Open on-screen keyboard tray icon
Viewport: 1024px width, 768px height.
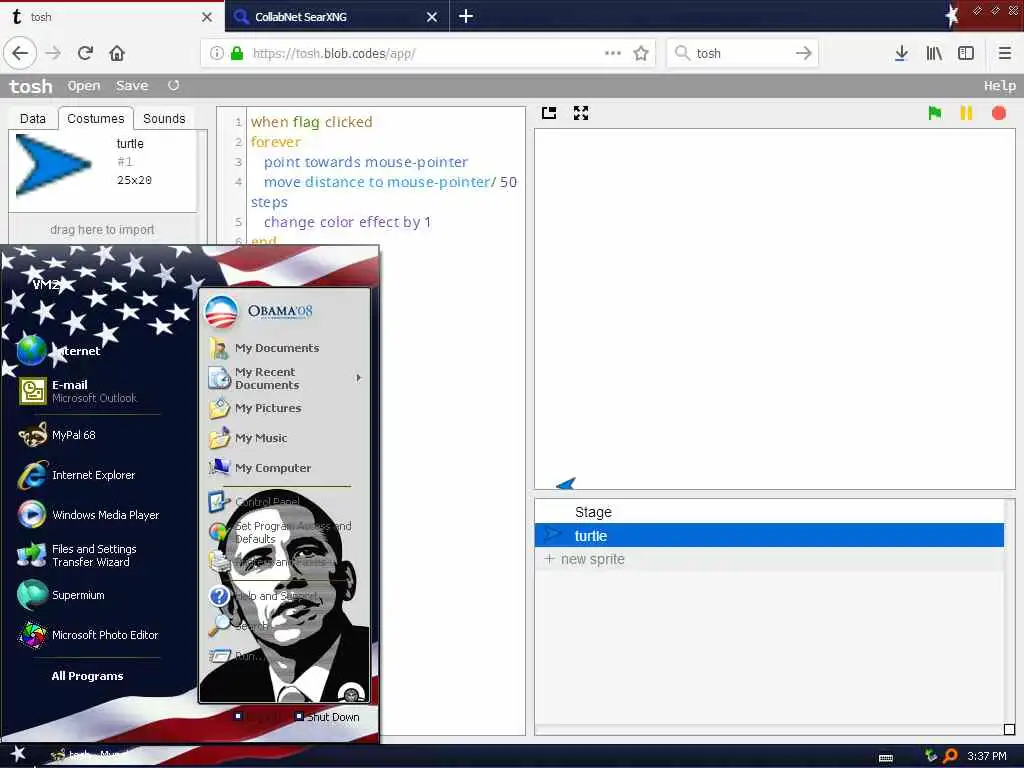[886, 758]
